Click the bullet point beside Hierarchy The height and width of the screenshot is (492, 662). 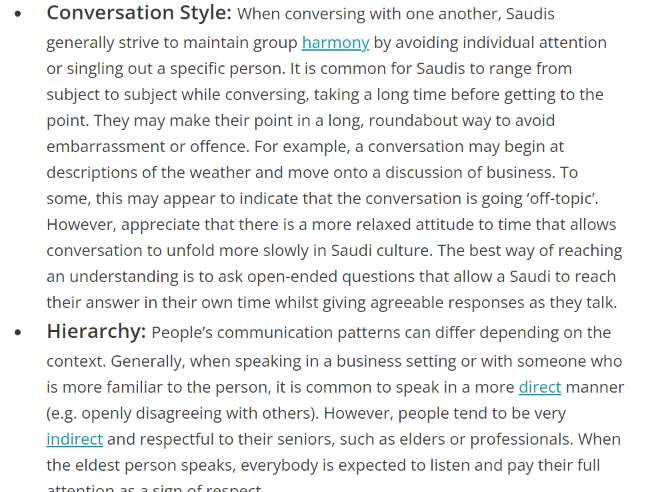pos(18,333)
